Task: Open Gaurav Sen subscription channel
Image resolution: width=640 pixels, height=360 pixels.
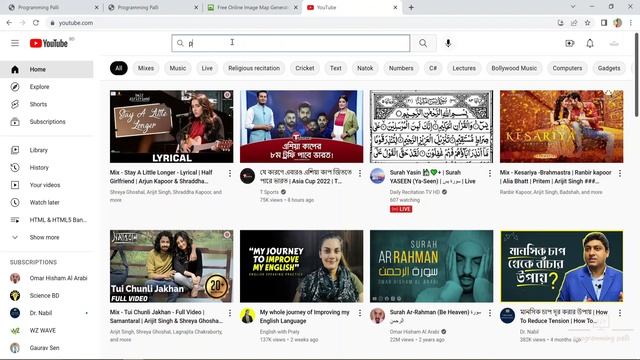Action: point(47,348)
